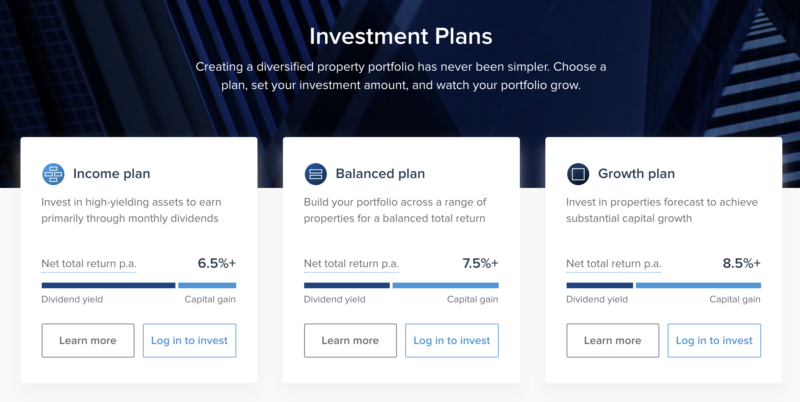Click Log in to invest on Growth plan
The width and height of the screenshot is (800, 402).
[x=714, y=340]
